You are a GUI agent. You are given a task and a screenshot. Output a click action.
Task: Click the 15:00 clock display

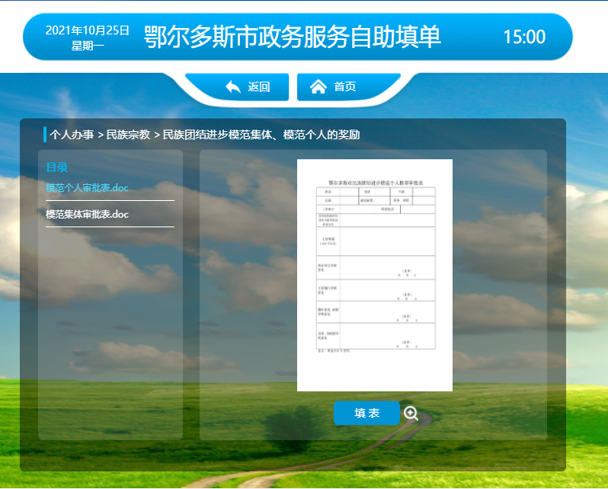click(x=524, y=37)
